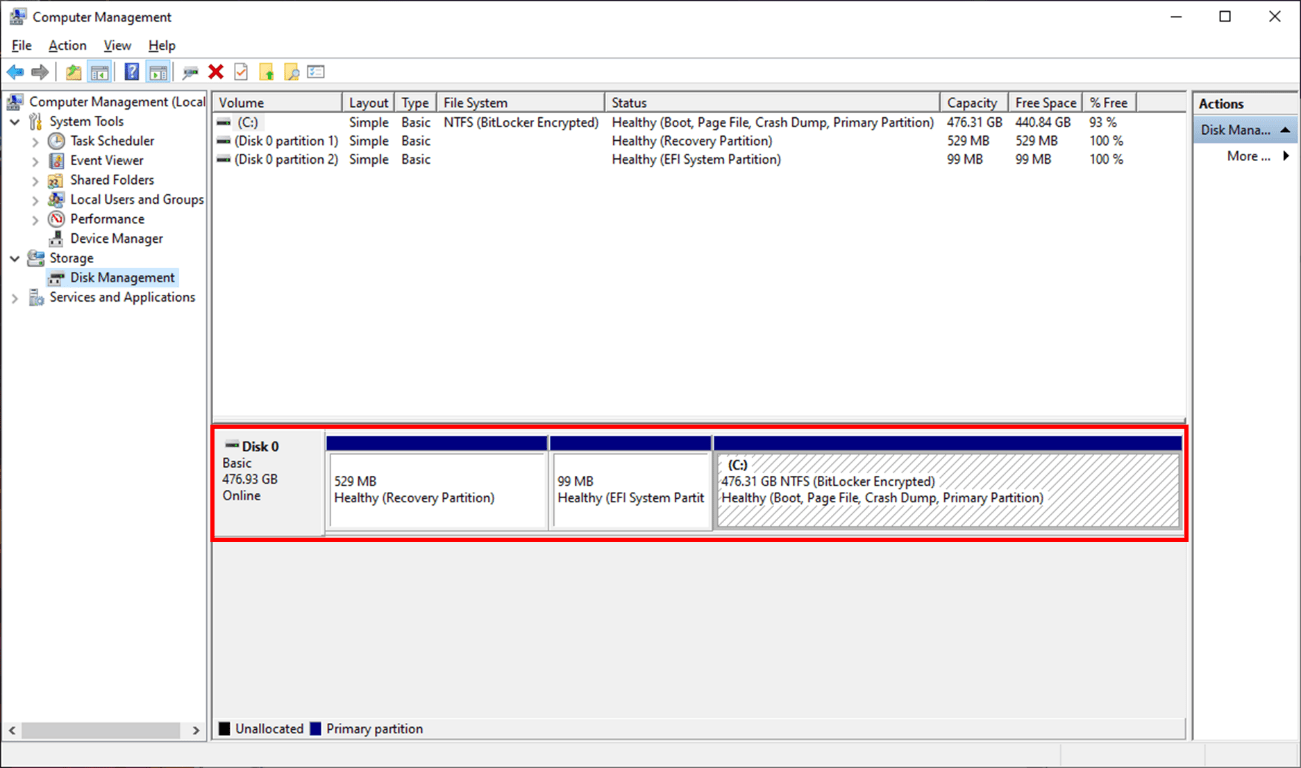This screenshot has width=1301, height=768.
Task: Expand the Event Viewer node
Action: click(x=36, y=160)
